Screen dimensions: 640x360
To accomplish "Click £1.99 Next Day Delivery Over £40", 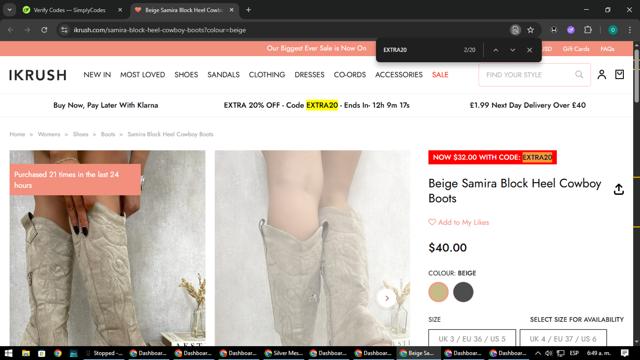I will point(528,105).
